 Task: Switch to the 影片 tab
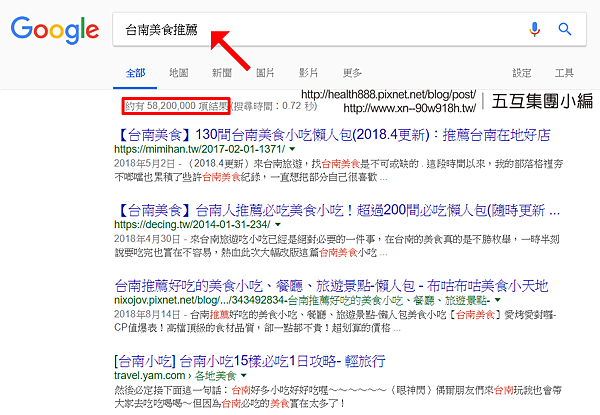click(x=308, y=73)
